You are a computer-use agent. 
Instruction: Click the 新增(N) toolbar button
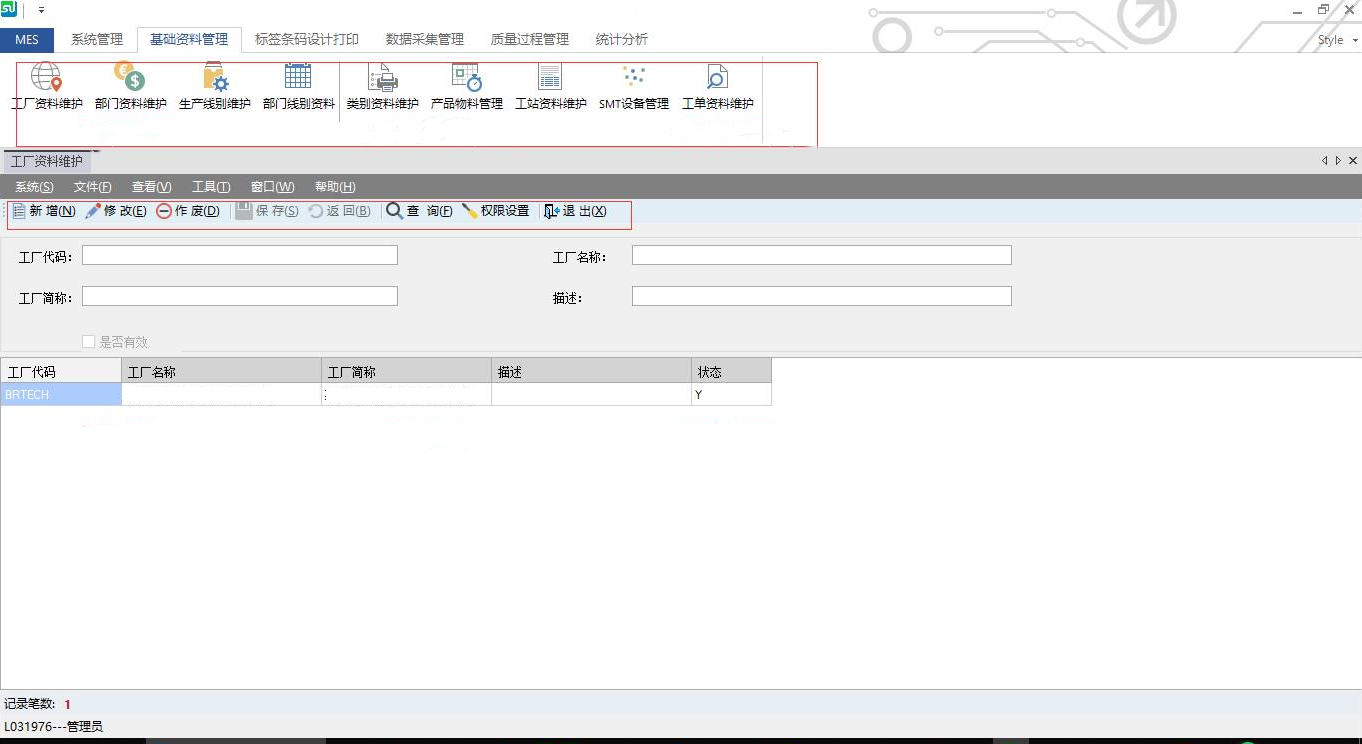coord(44,211)
